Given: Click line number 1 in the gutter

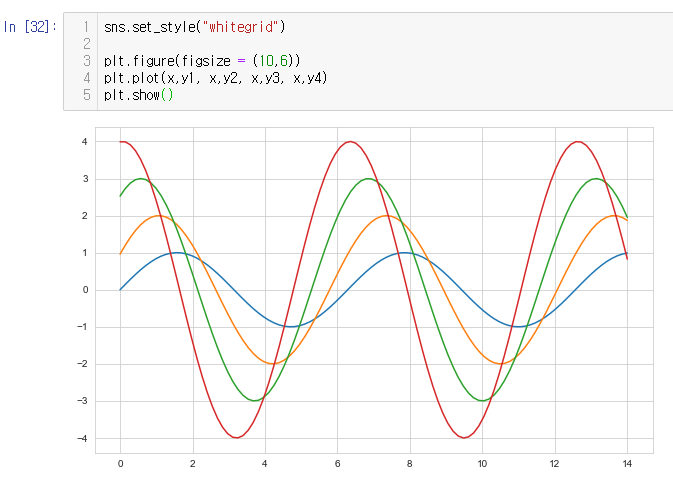Looking at the screenshot, I should tap(87, 27).
